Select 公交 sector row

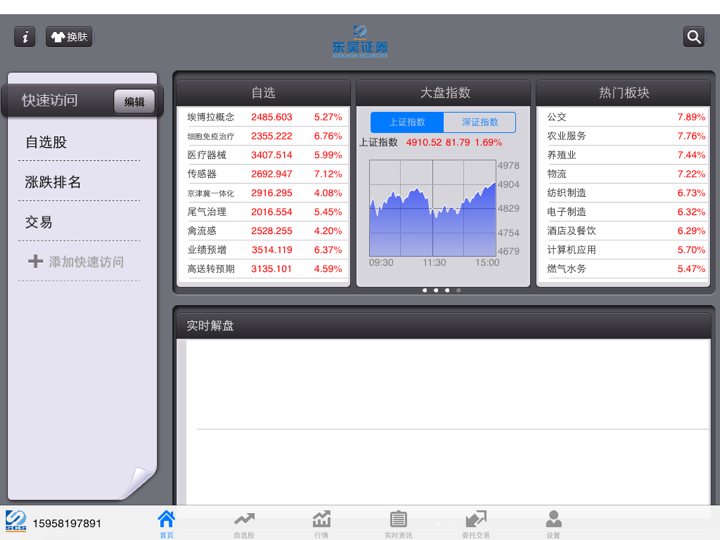[624, 117]
